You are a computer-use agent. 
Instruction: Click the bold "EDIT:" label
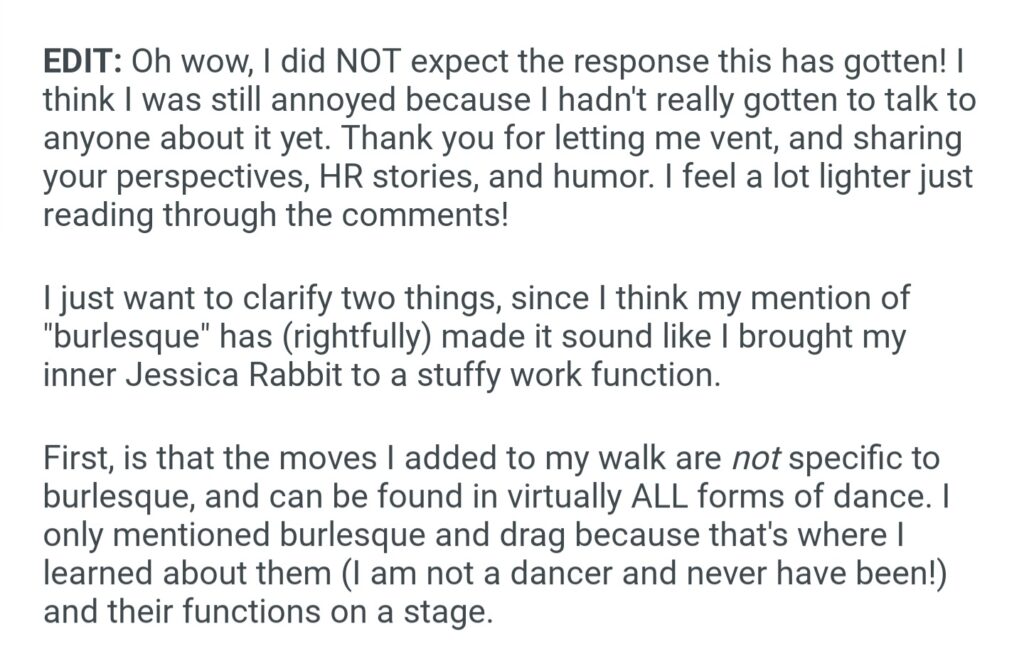[x=82, y=62]
